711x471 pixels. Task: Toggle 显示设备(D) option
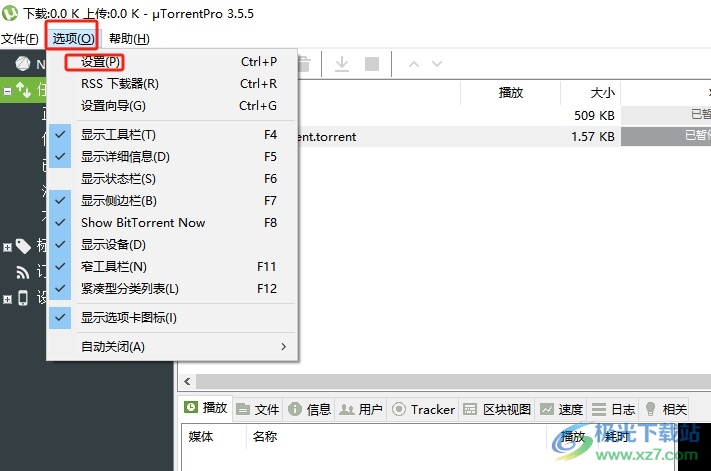click(173, 245)
